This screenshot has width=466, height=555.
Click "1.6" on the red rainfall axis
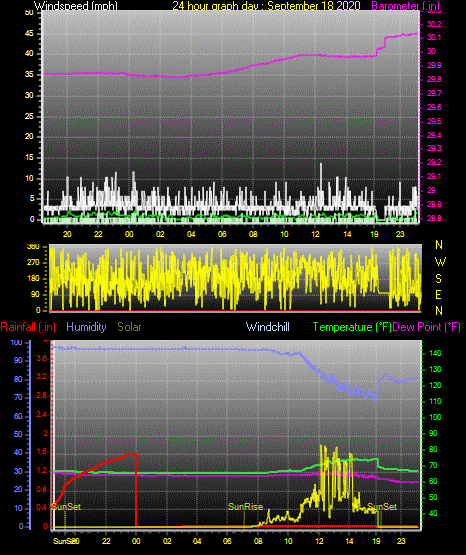41,452
